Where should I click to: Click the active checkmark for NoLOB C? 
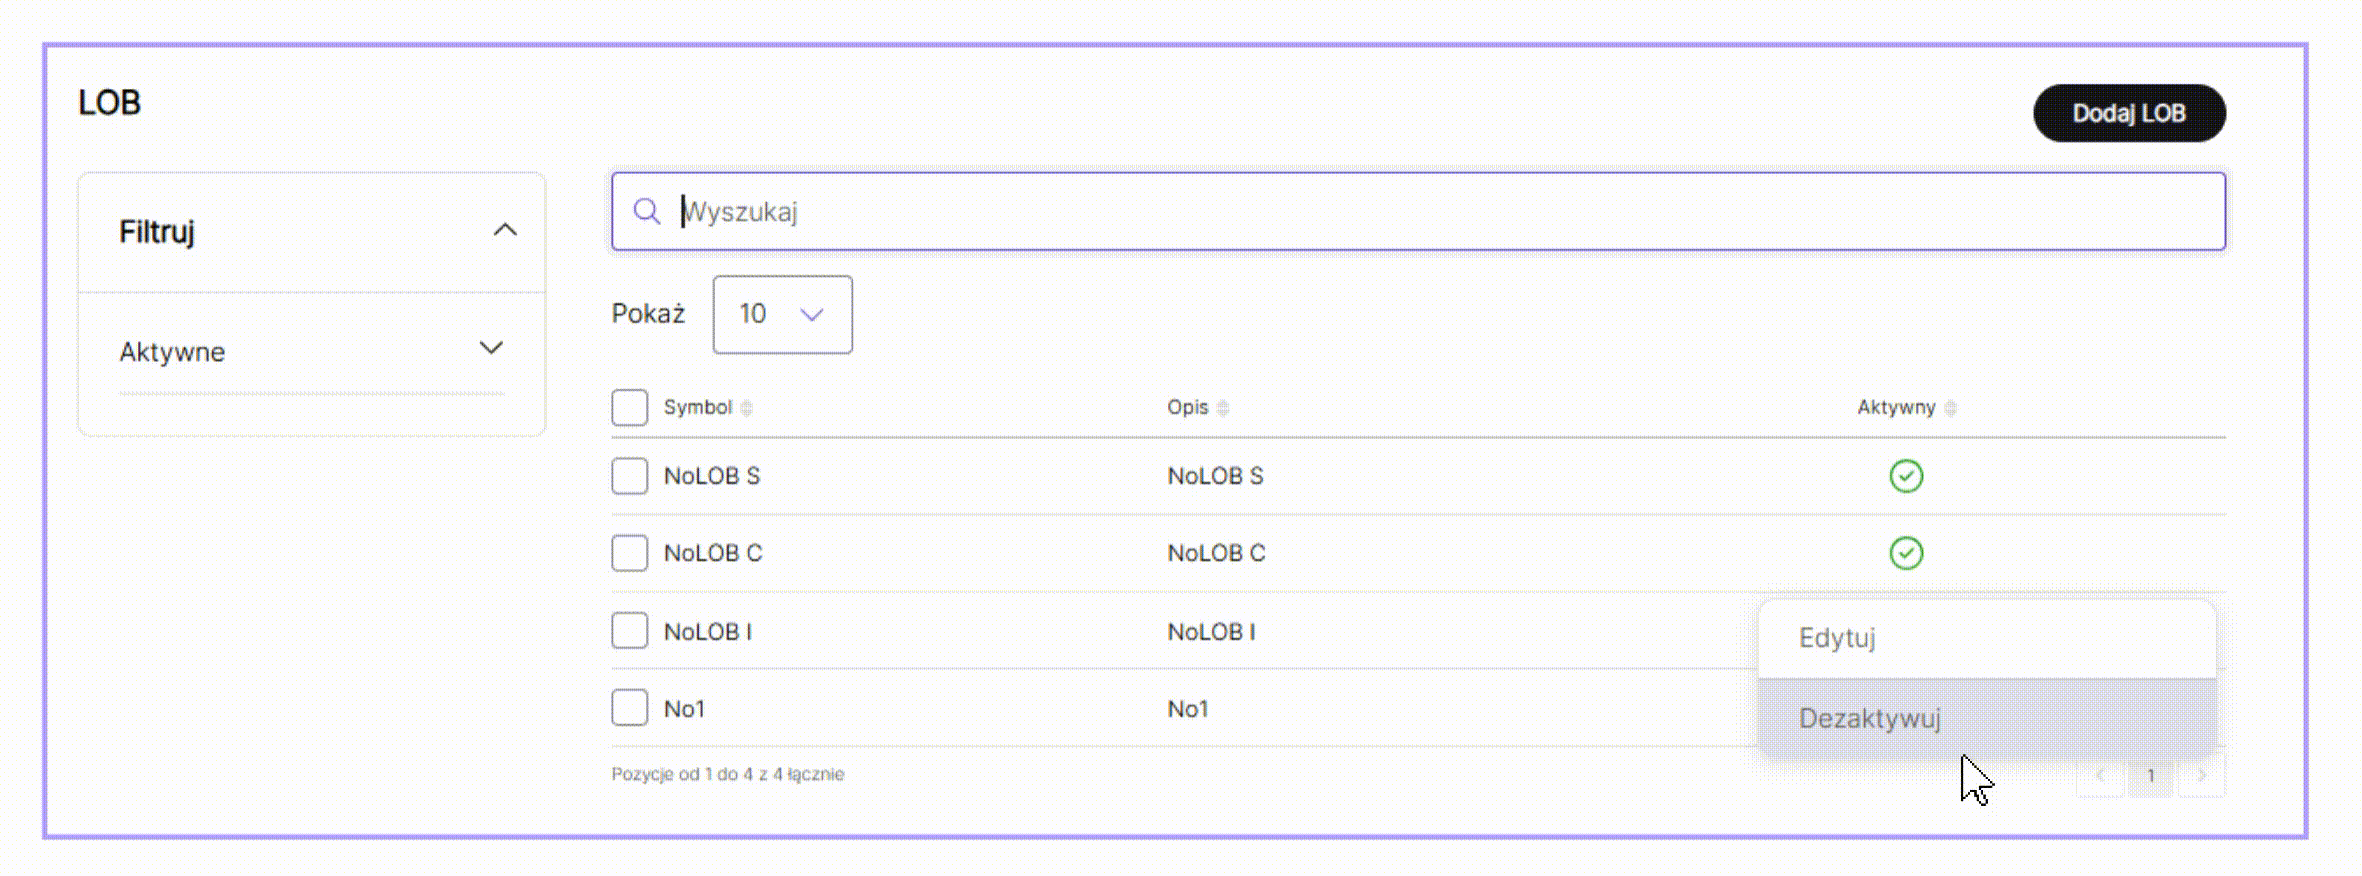point(1906,553)
